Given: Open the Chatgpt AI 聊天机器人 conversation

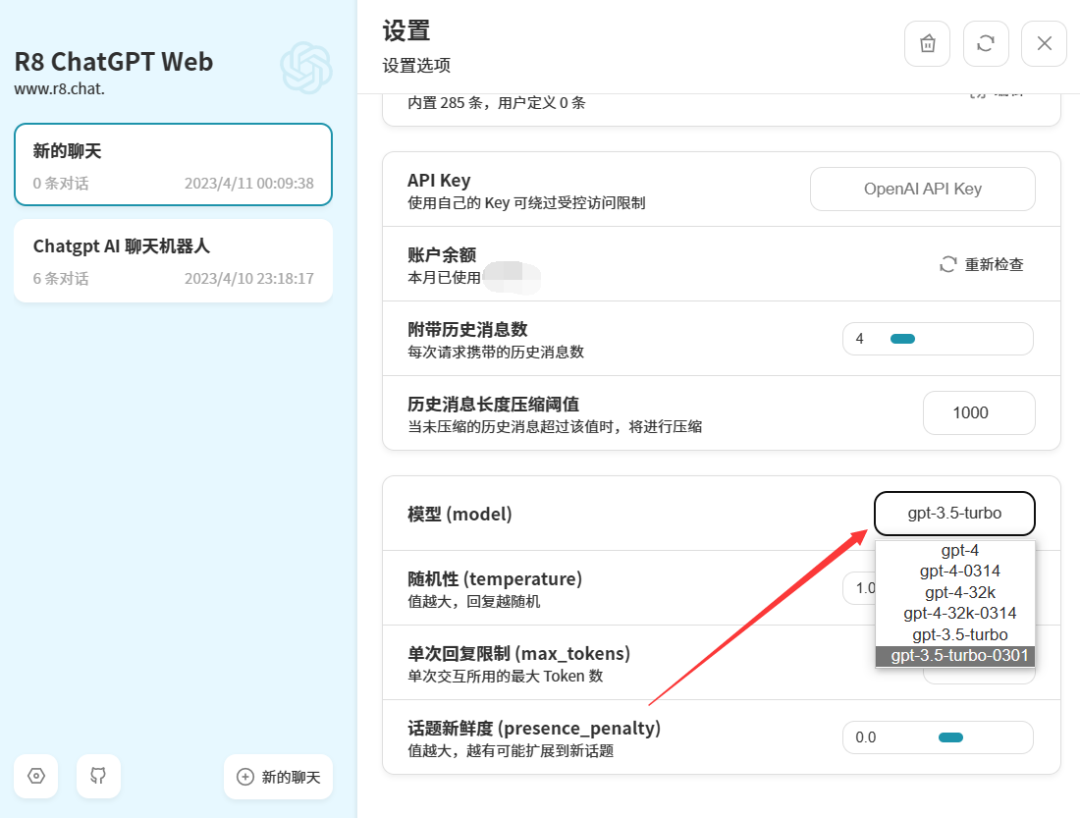Looking at the screenshot, I should pyautogui.click(x=173, y=261).
